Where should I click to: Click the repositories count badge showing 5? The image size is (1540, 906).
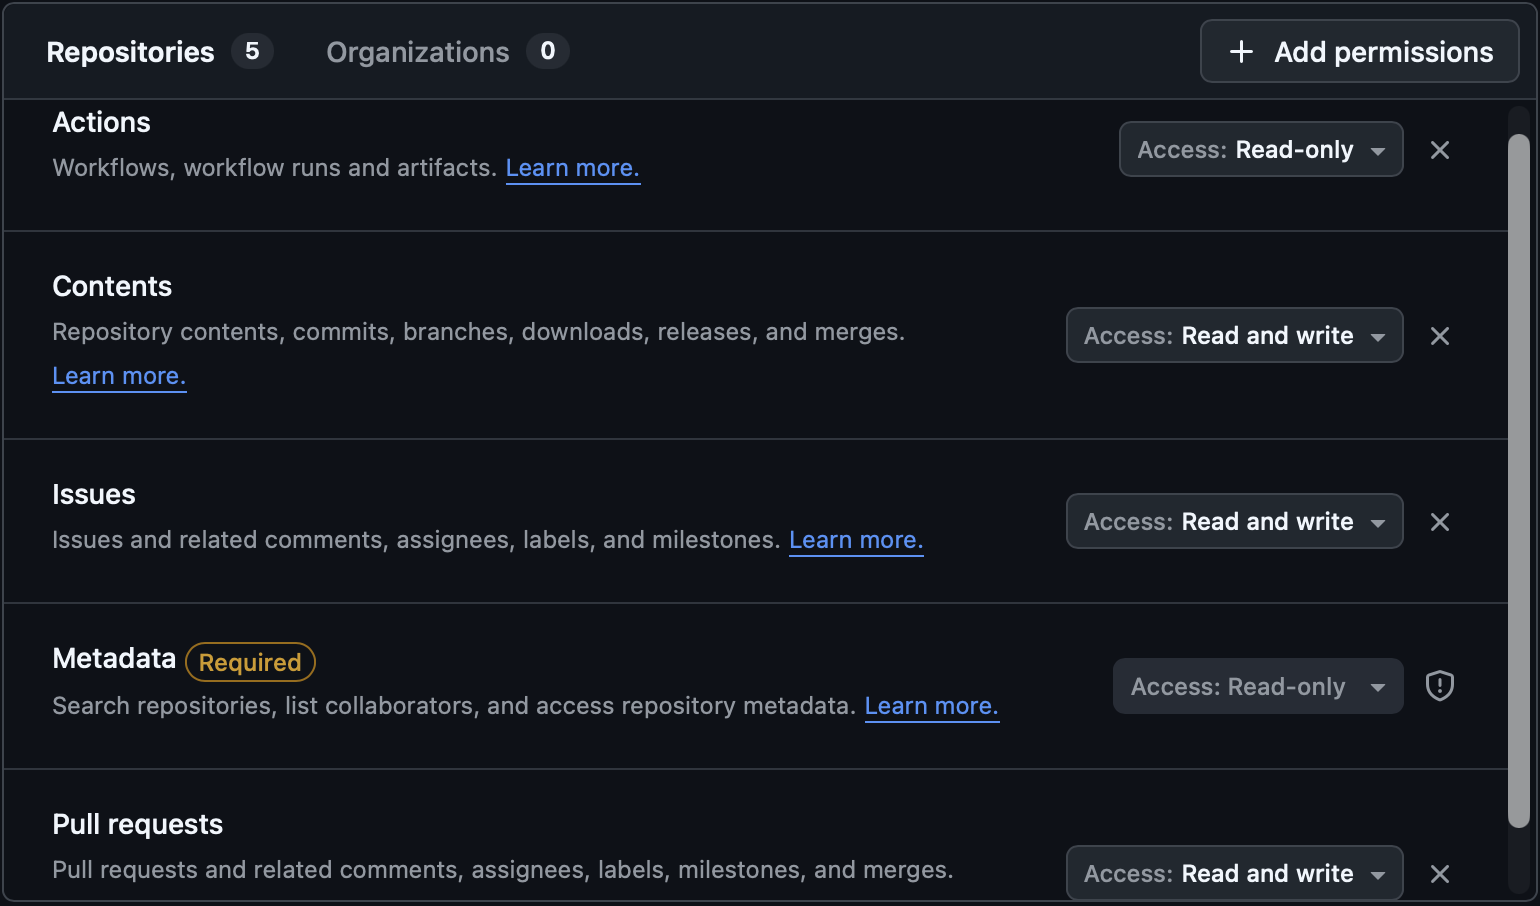(x=254, y=51)
